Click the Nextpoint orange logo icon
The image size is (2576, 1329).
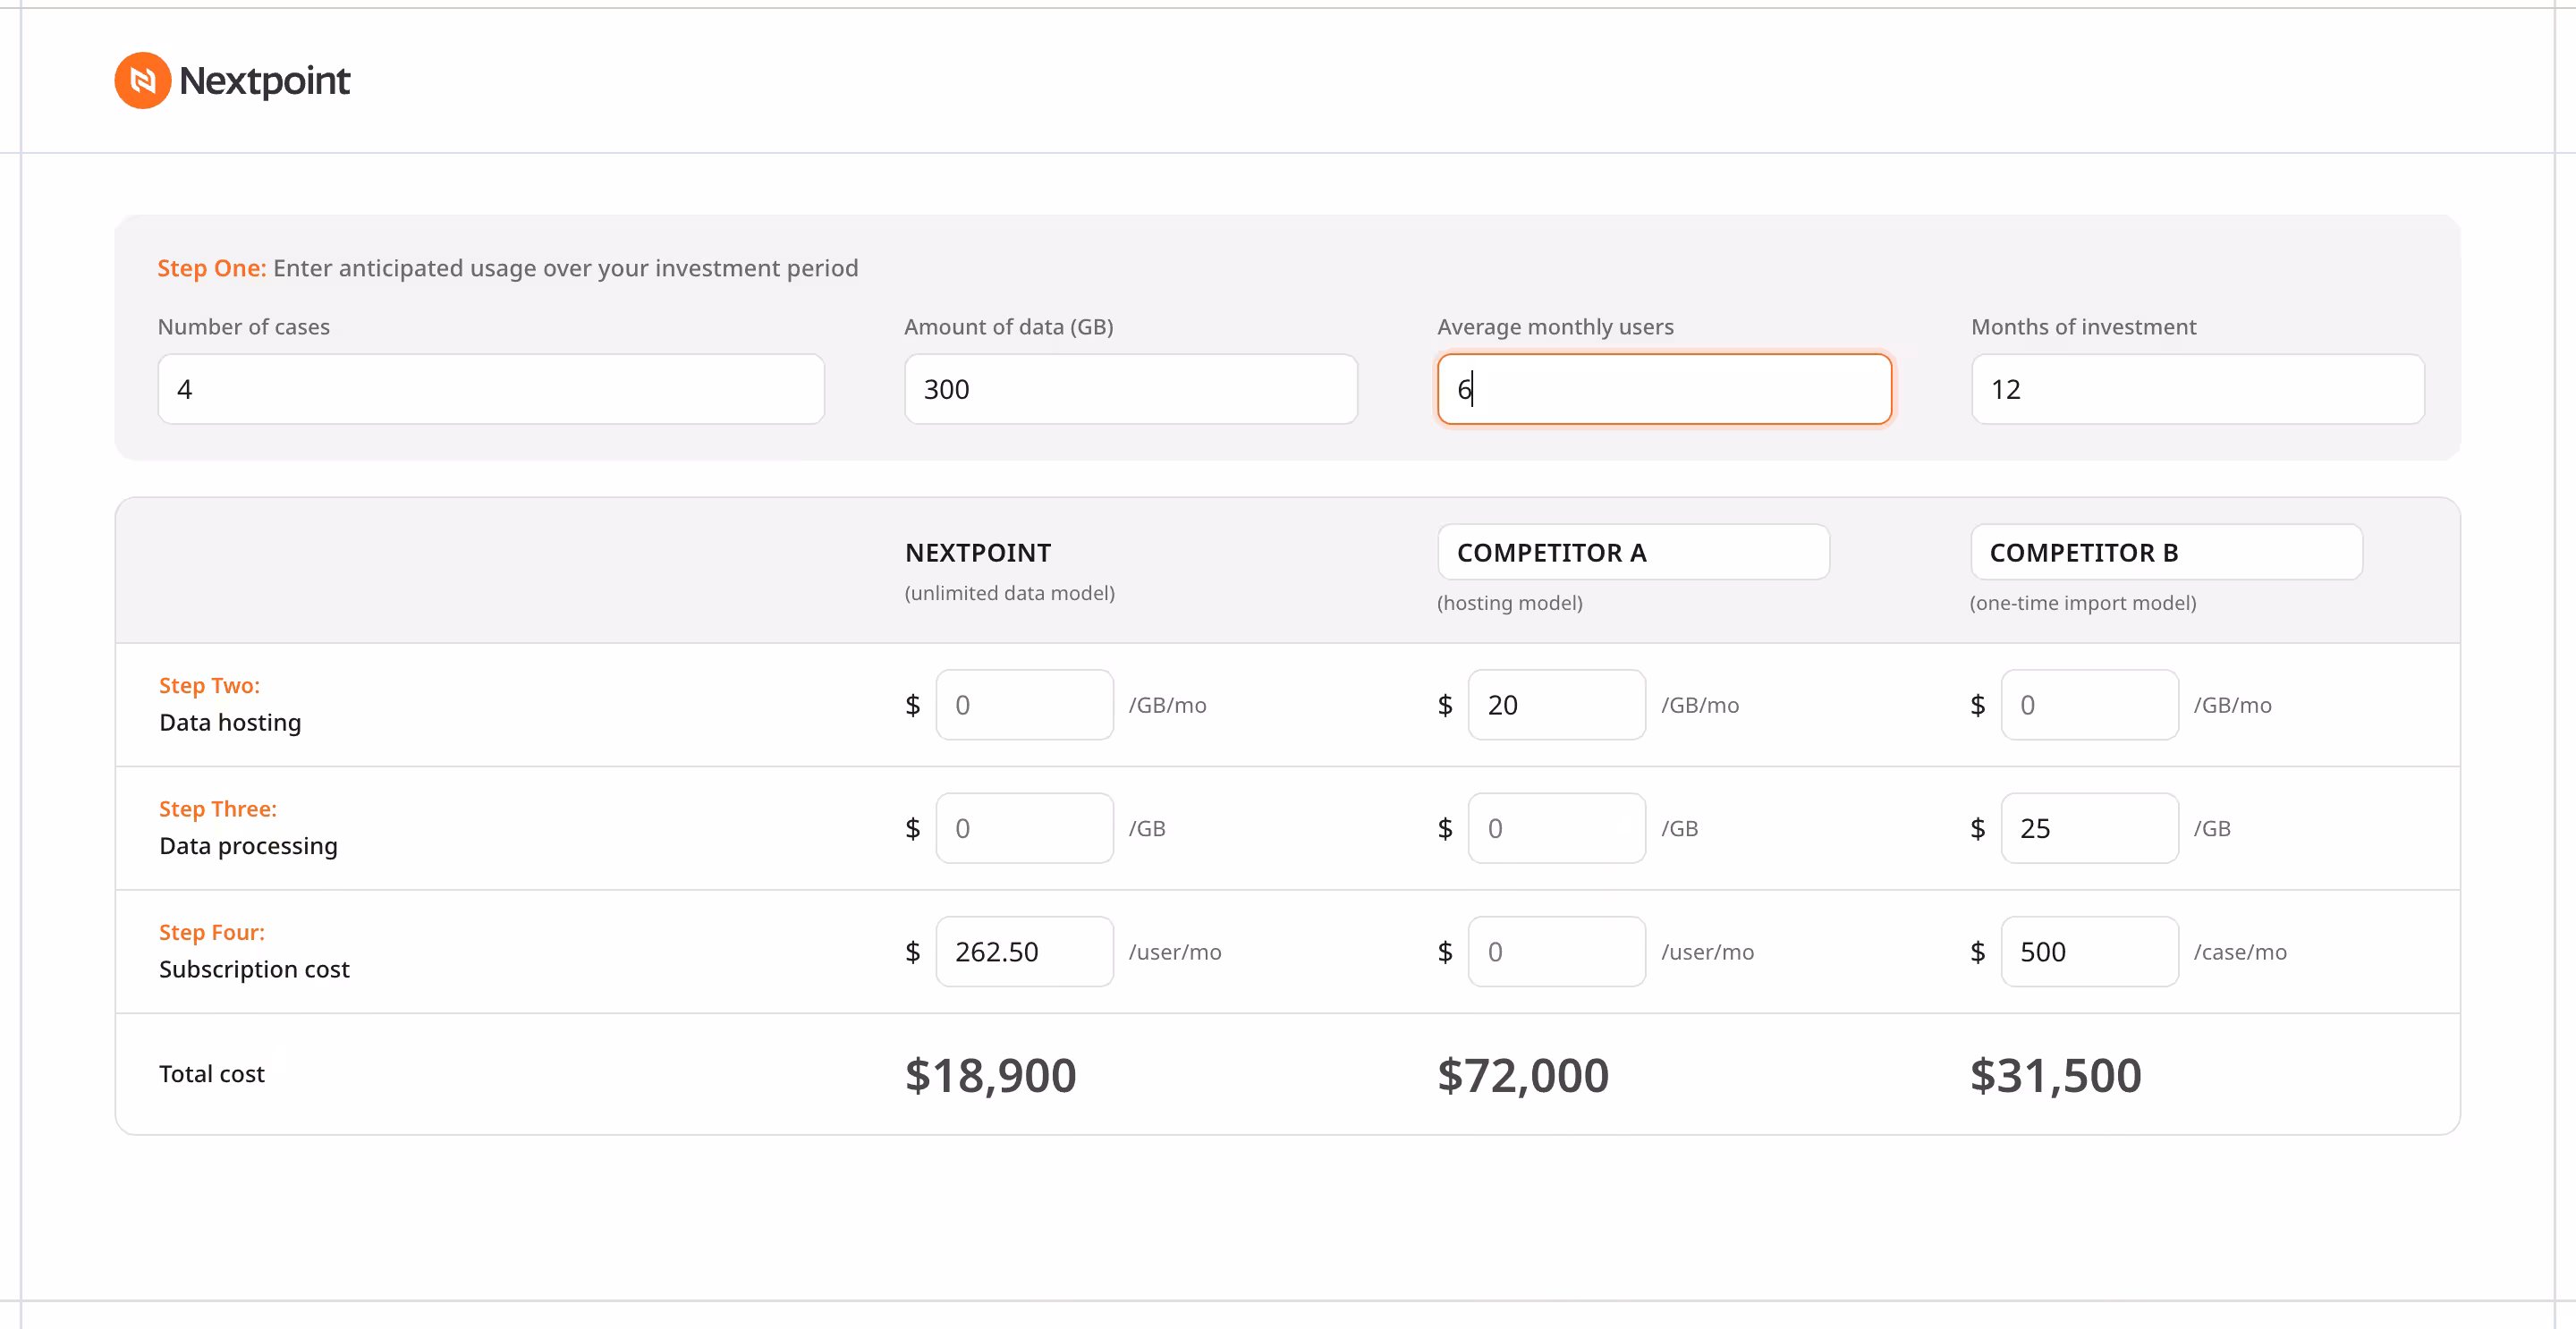pyautogui.click(x=143, y=80)
